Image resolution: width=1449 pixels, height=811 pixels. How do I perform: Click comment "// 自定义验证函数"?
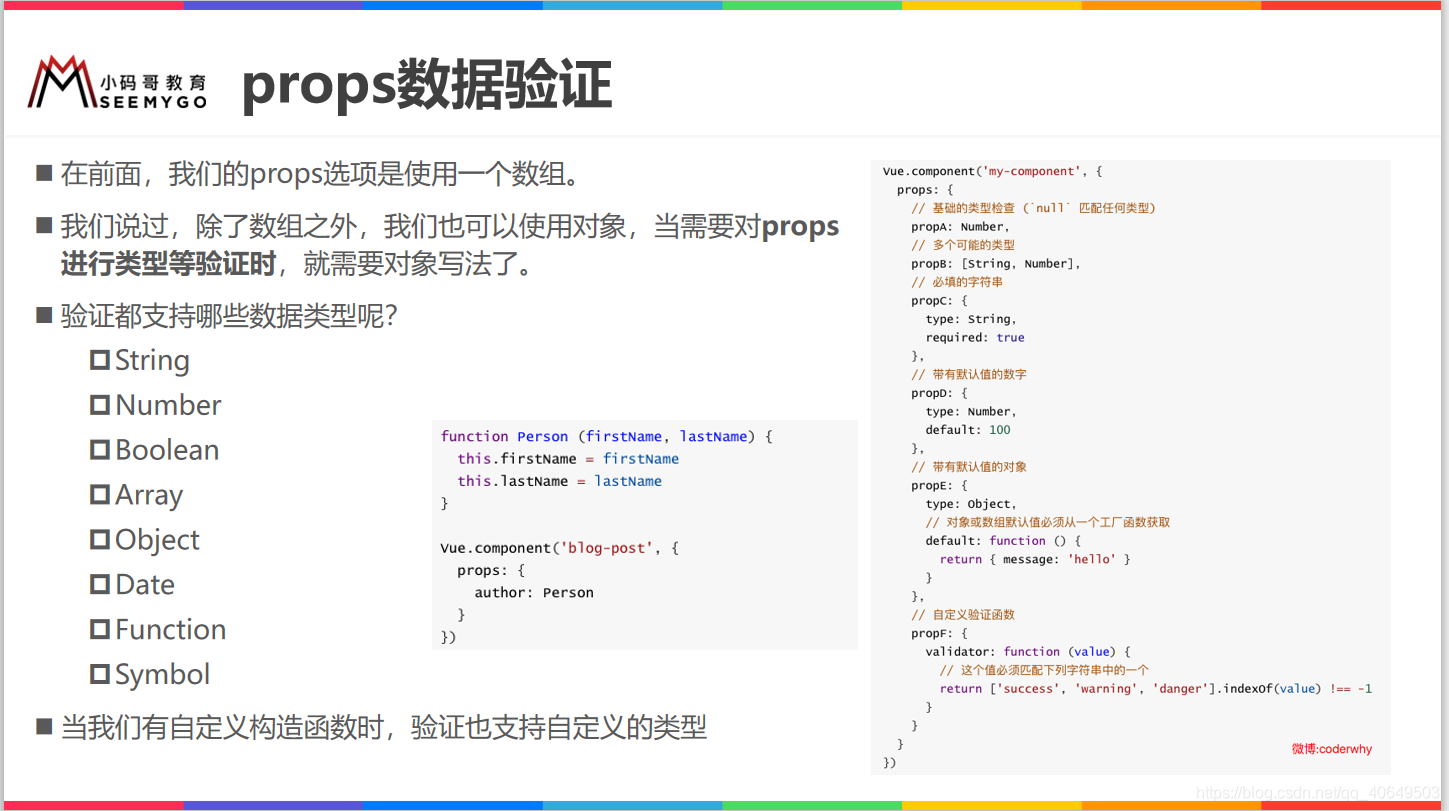pyautogui.click(x=962, y=615)
